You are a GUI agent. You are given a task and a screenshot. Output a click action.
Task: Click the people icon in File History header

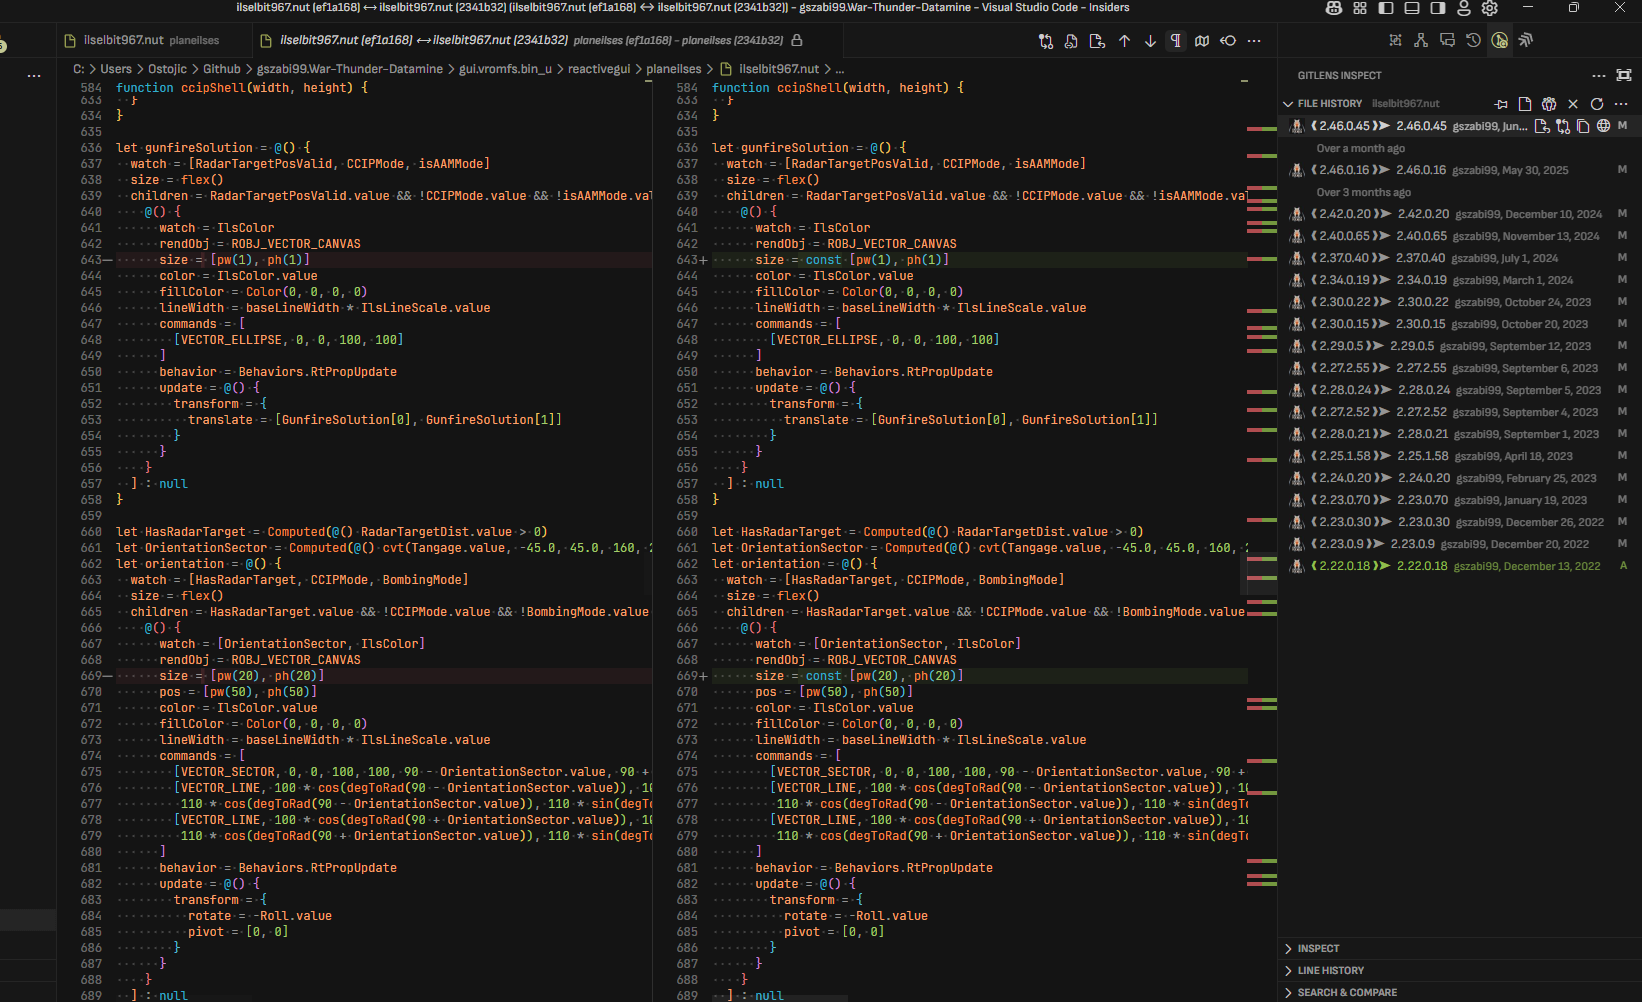(1549, 104)
